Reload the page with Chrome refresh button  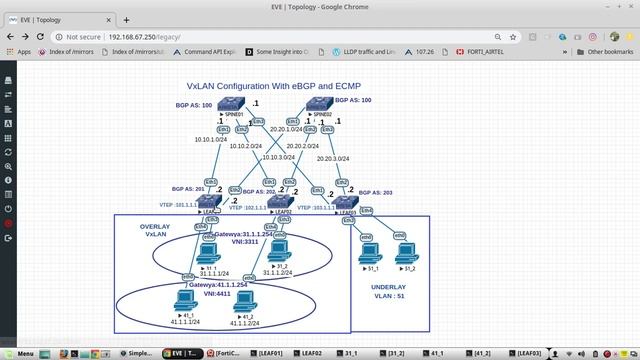point(40,37)
